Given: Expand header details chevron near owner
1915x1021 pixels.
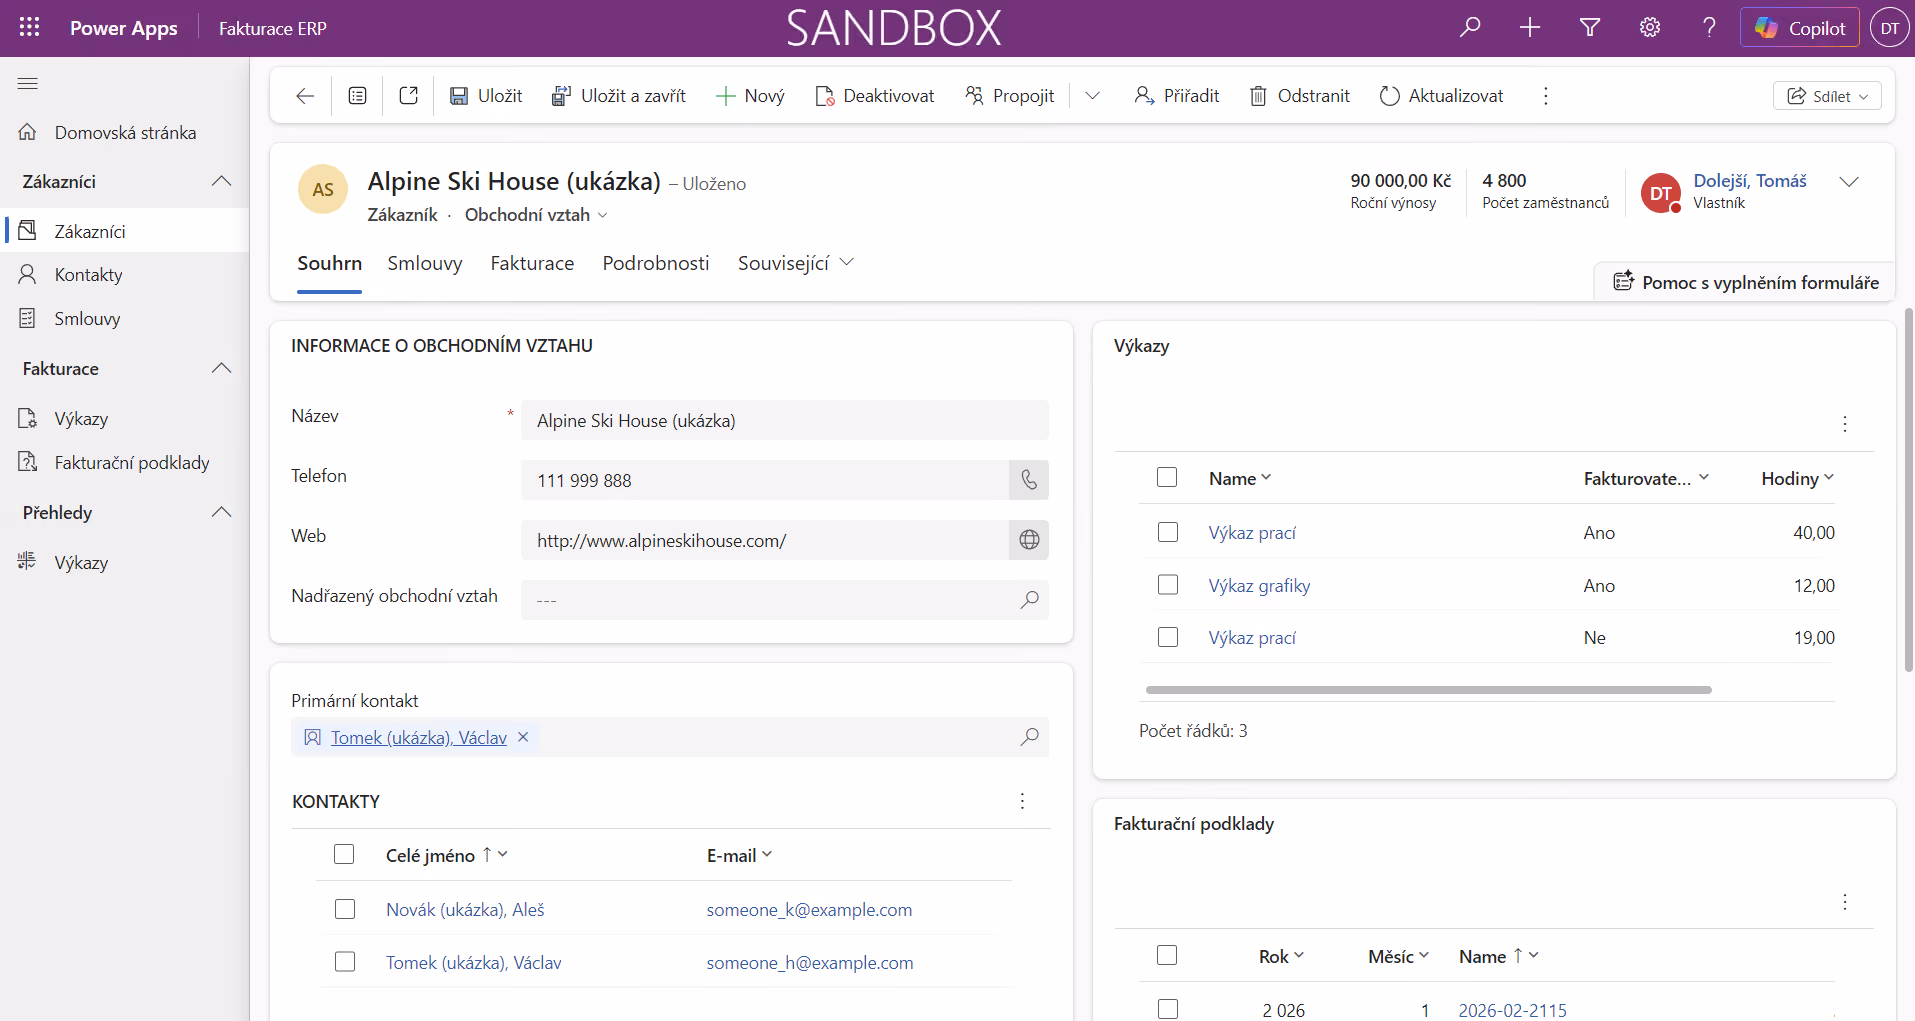Looking at the screenshot, I should click(x=1849, y=182).
